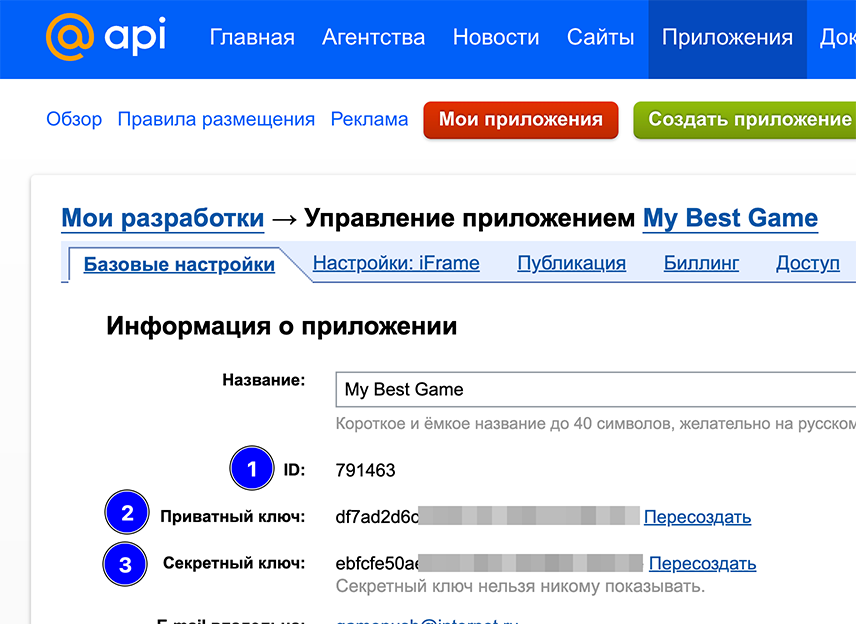Click the blue number 3 marker

click(x=125, y=563)
